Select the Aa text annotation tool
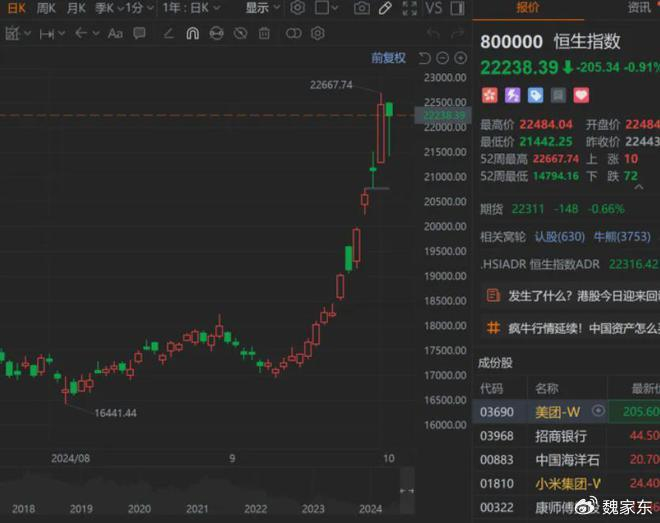Image resolution: width=660 pixels, height=523 pixels. tap(115, 33)
